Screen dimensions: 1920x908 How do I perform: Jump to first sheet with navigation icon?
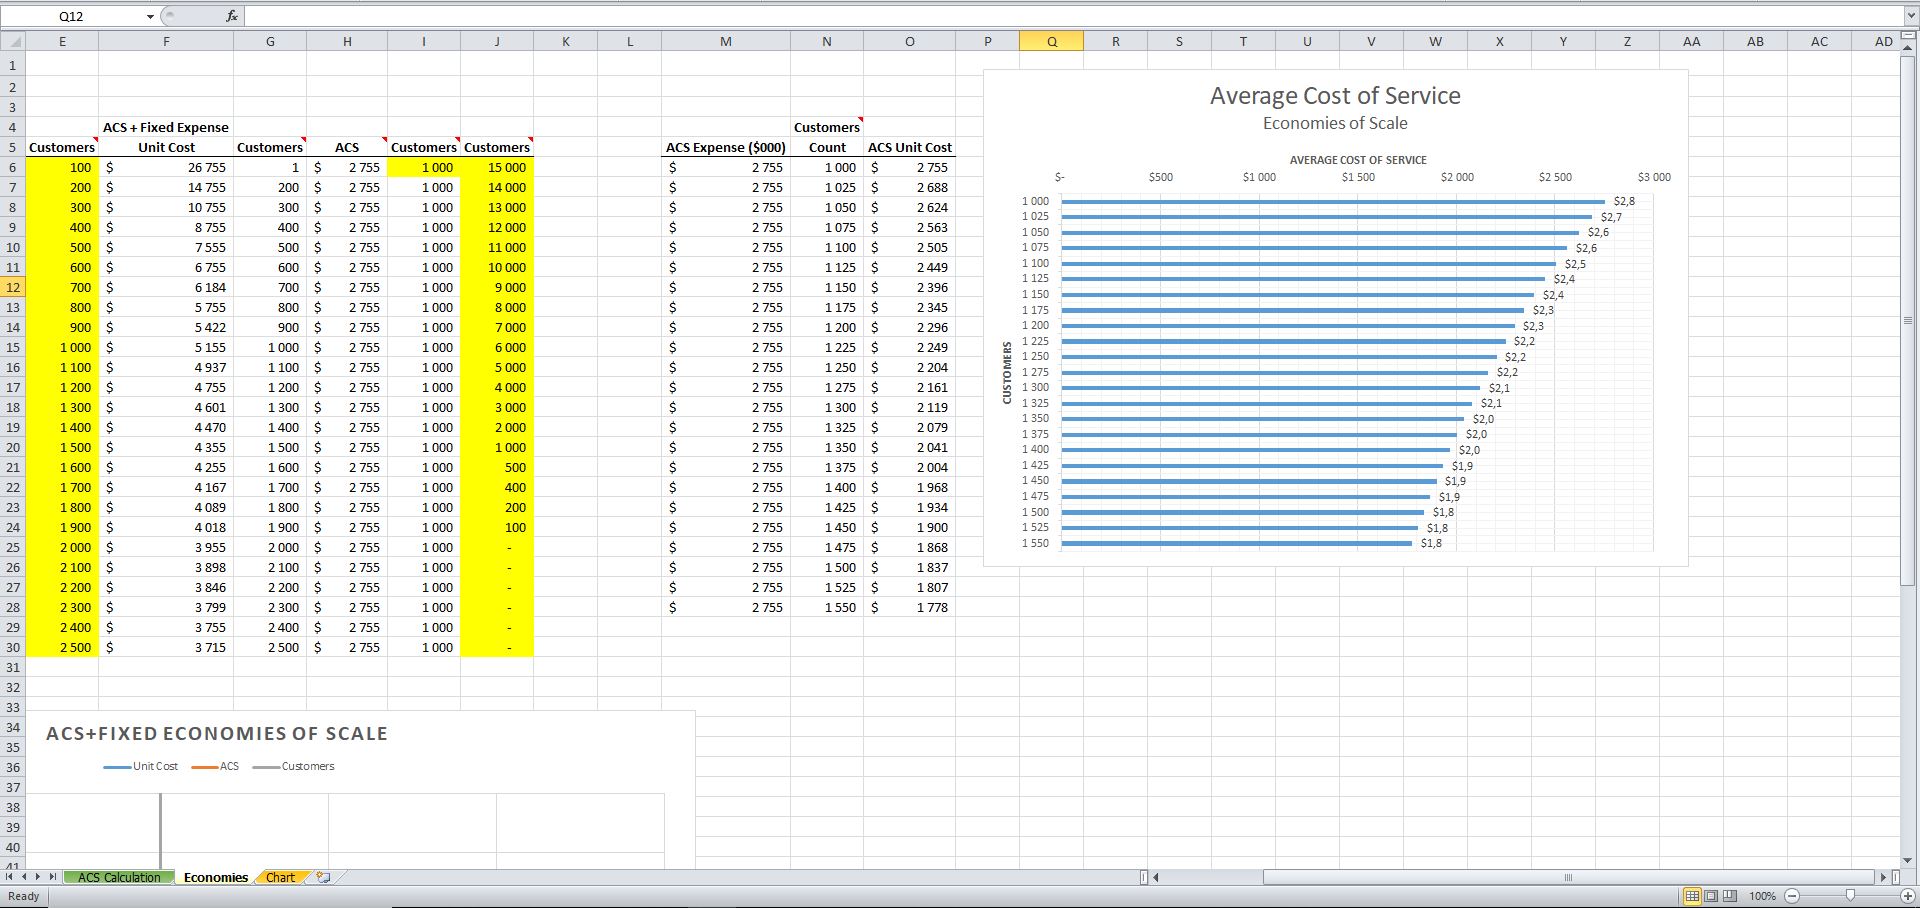coord(10,877)
